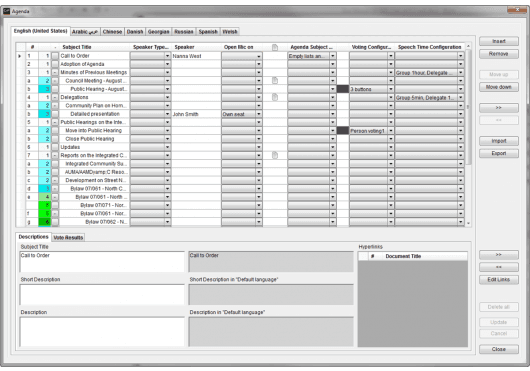The height and width of the screenshot is (371, 530).
Task: Open Open Mic on dropdown for Call to Order
Action: pos(259,56)
